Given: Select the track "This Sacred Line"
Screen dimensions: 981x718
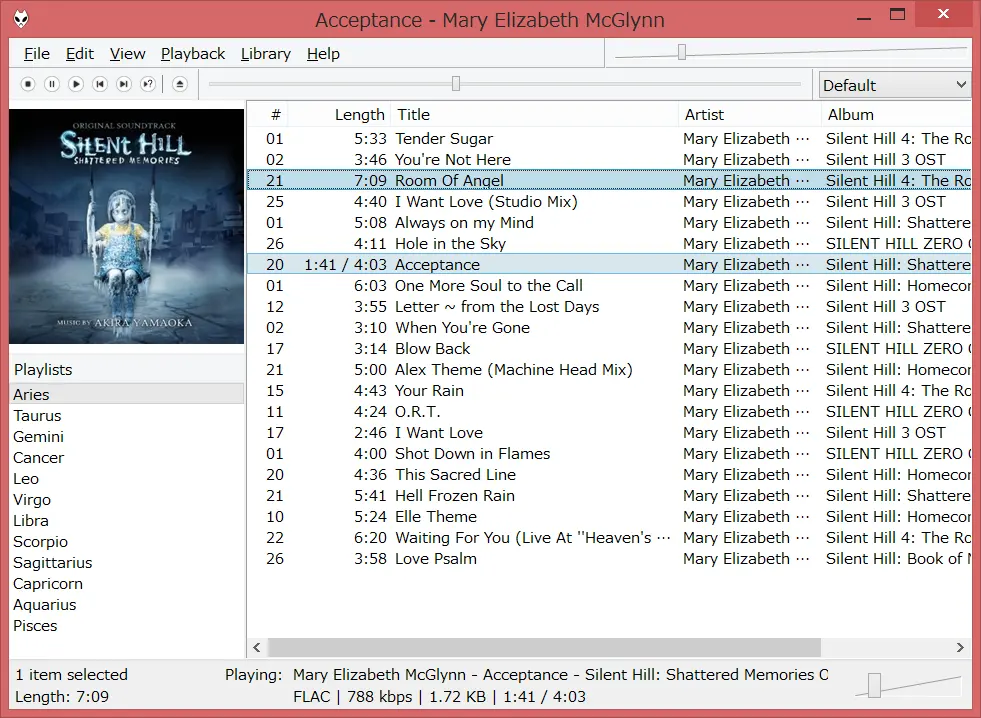Looking at the screenshot, I should (609, 475).
